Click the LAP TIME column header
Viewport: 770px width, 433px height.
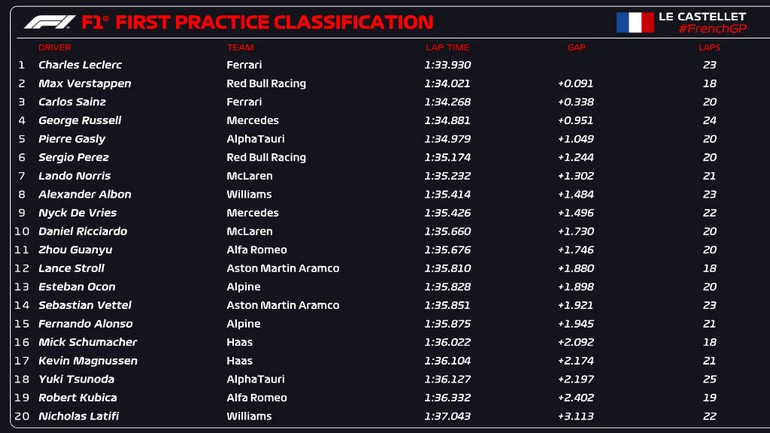click(446, 47)
